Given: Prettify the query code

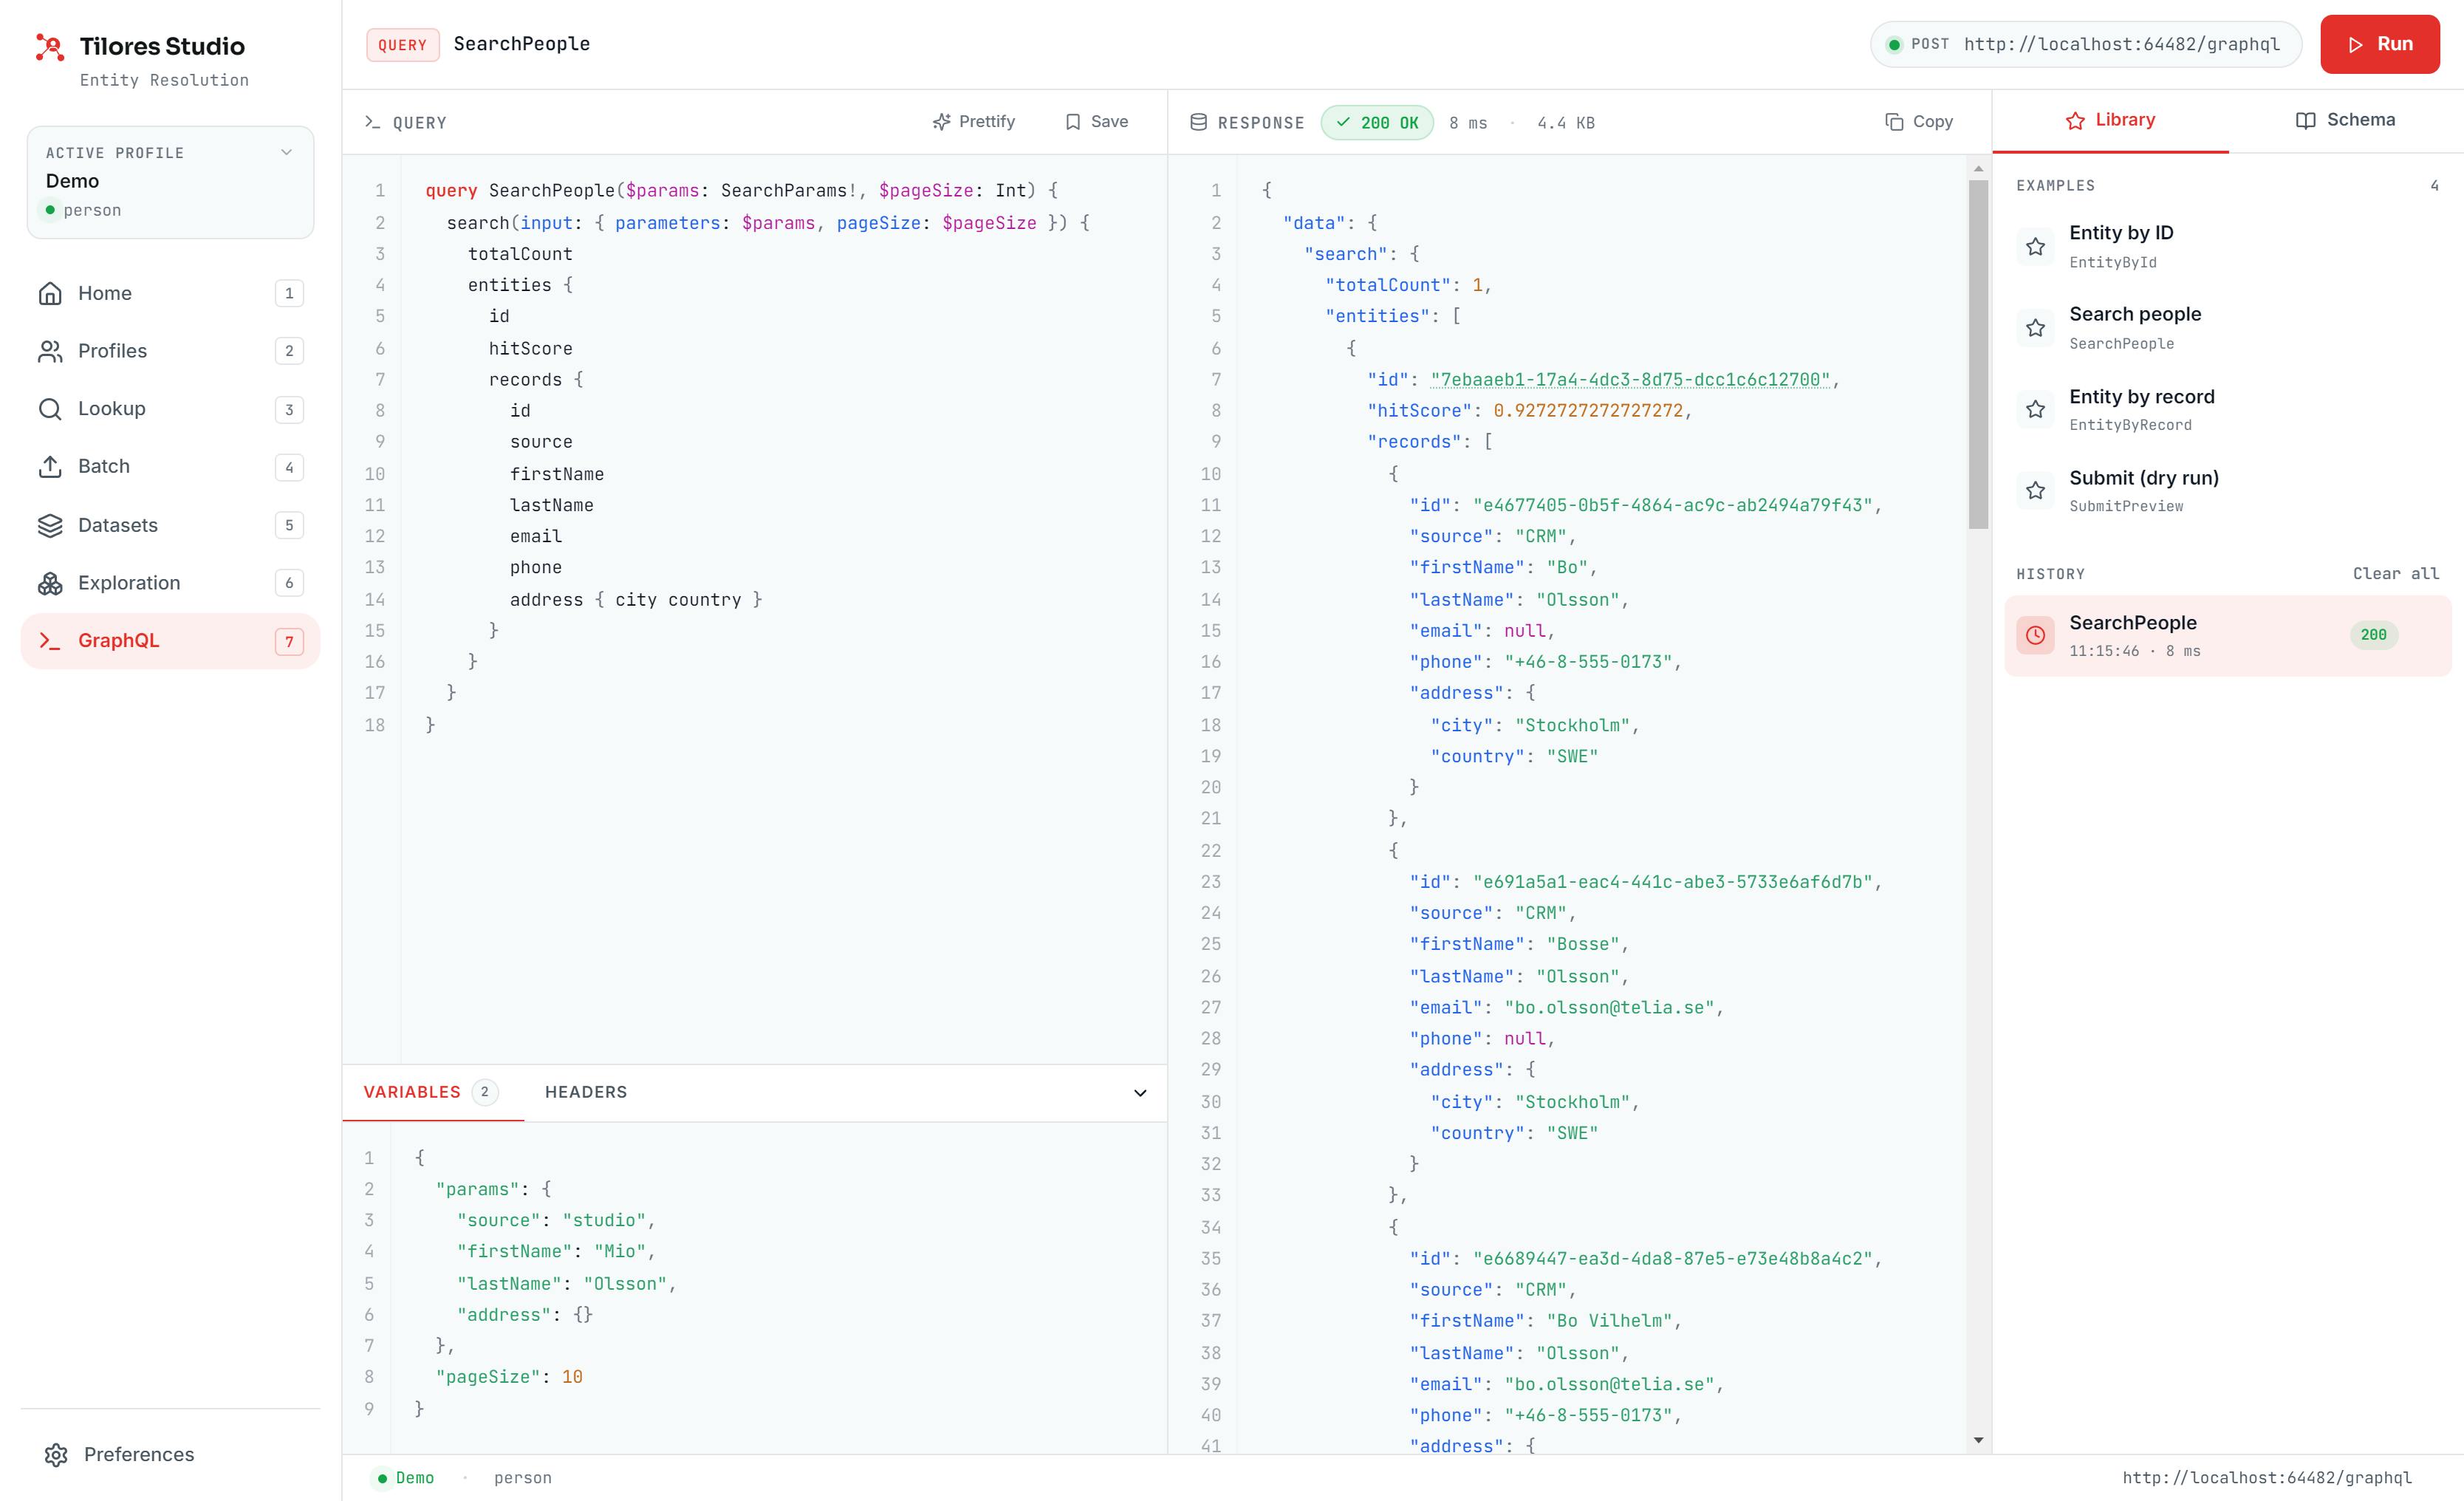Looking at the screenshot, I should pyautogui.click(x=974, y=122).
